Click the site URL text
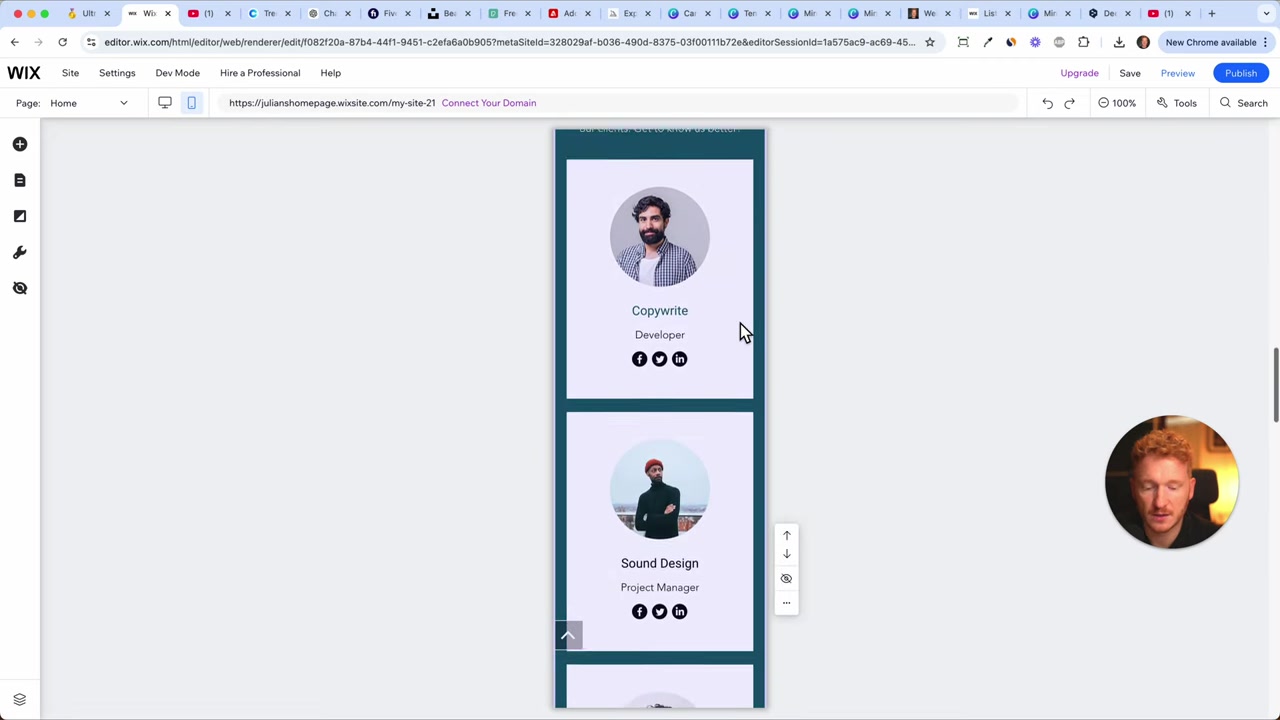1280x720 pixels. point(332,103)
